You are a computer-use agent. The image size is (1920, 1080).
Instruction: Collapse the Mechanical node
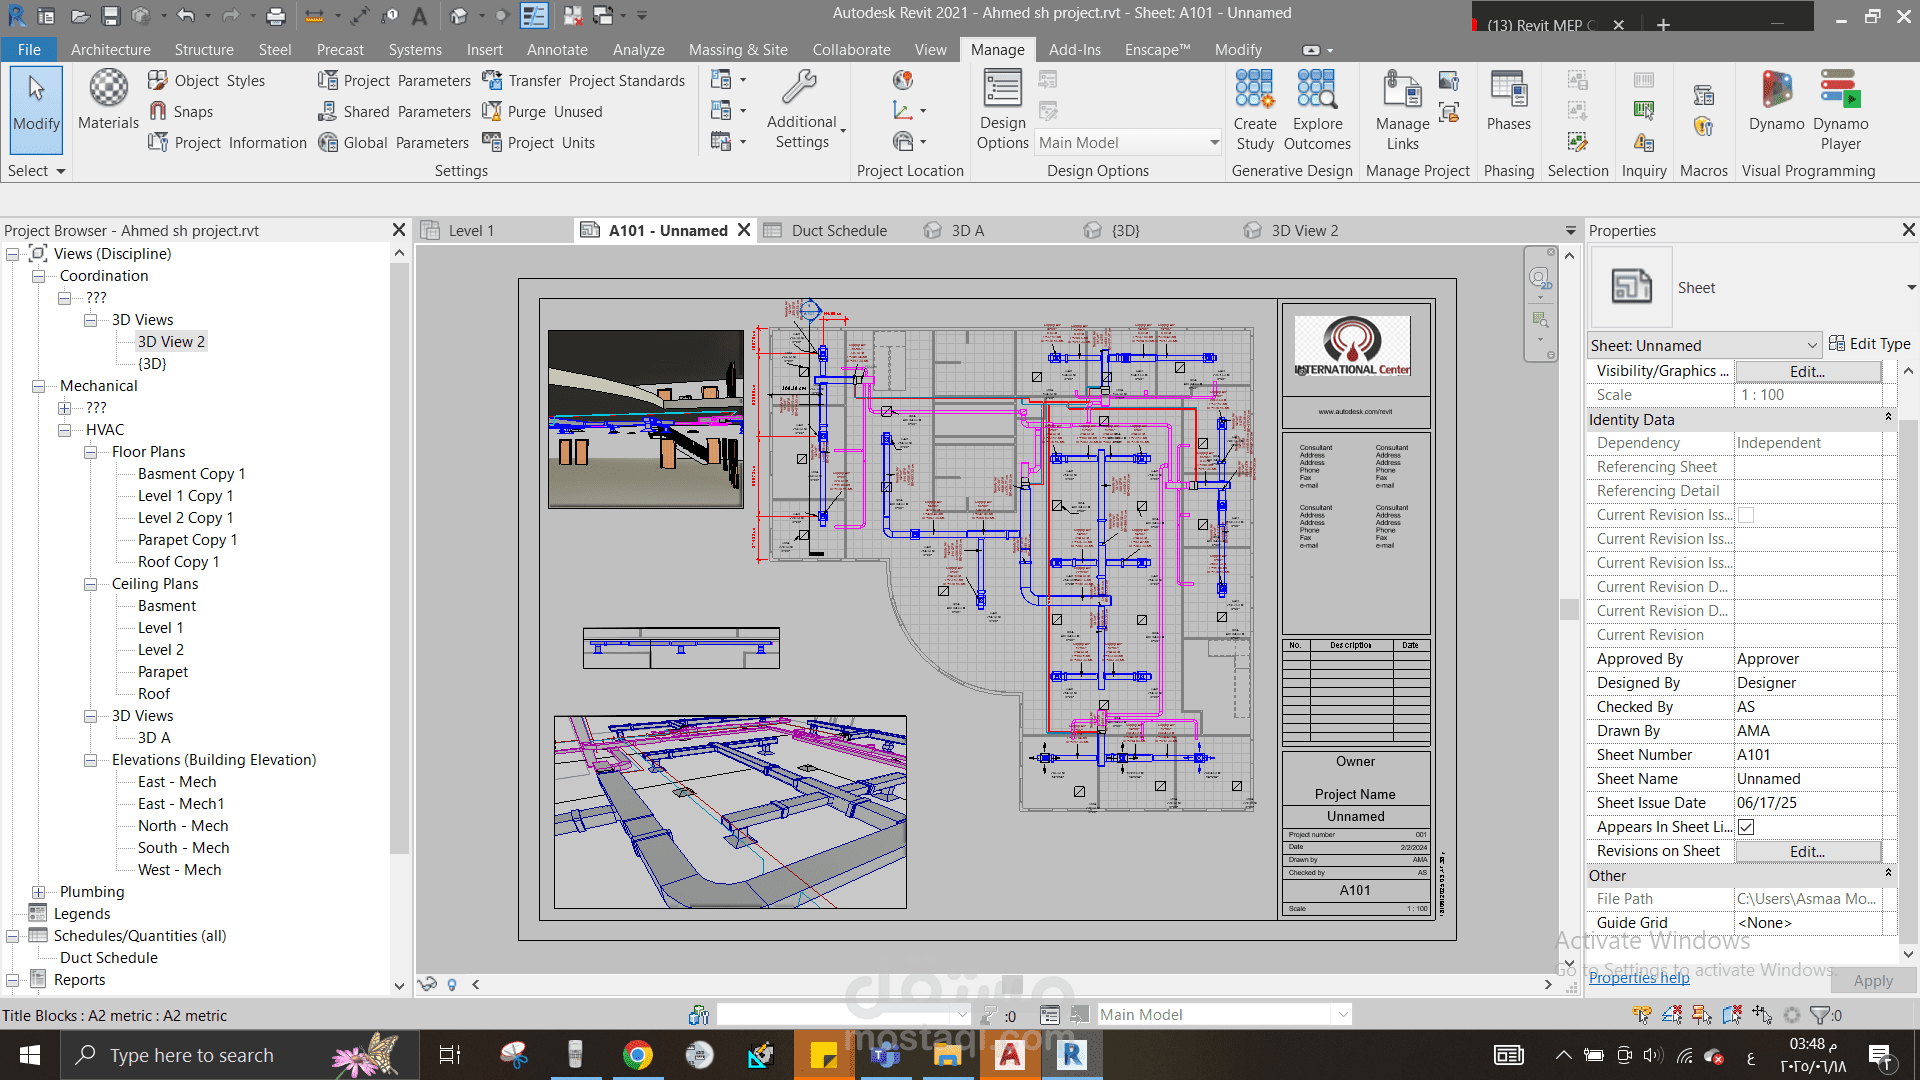(39, 386)
